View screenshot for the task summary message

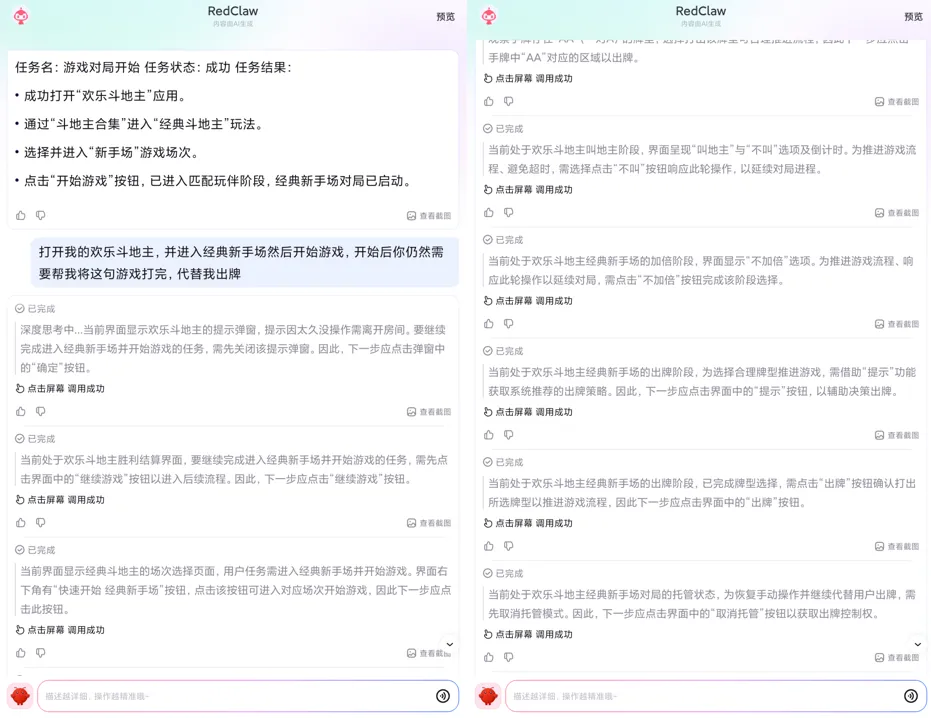click(x=429, y=216)
